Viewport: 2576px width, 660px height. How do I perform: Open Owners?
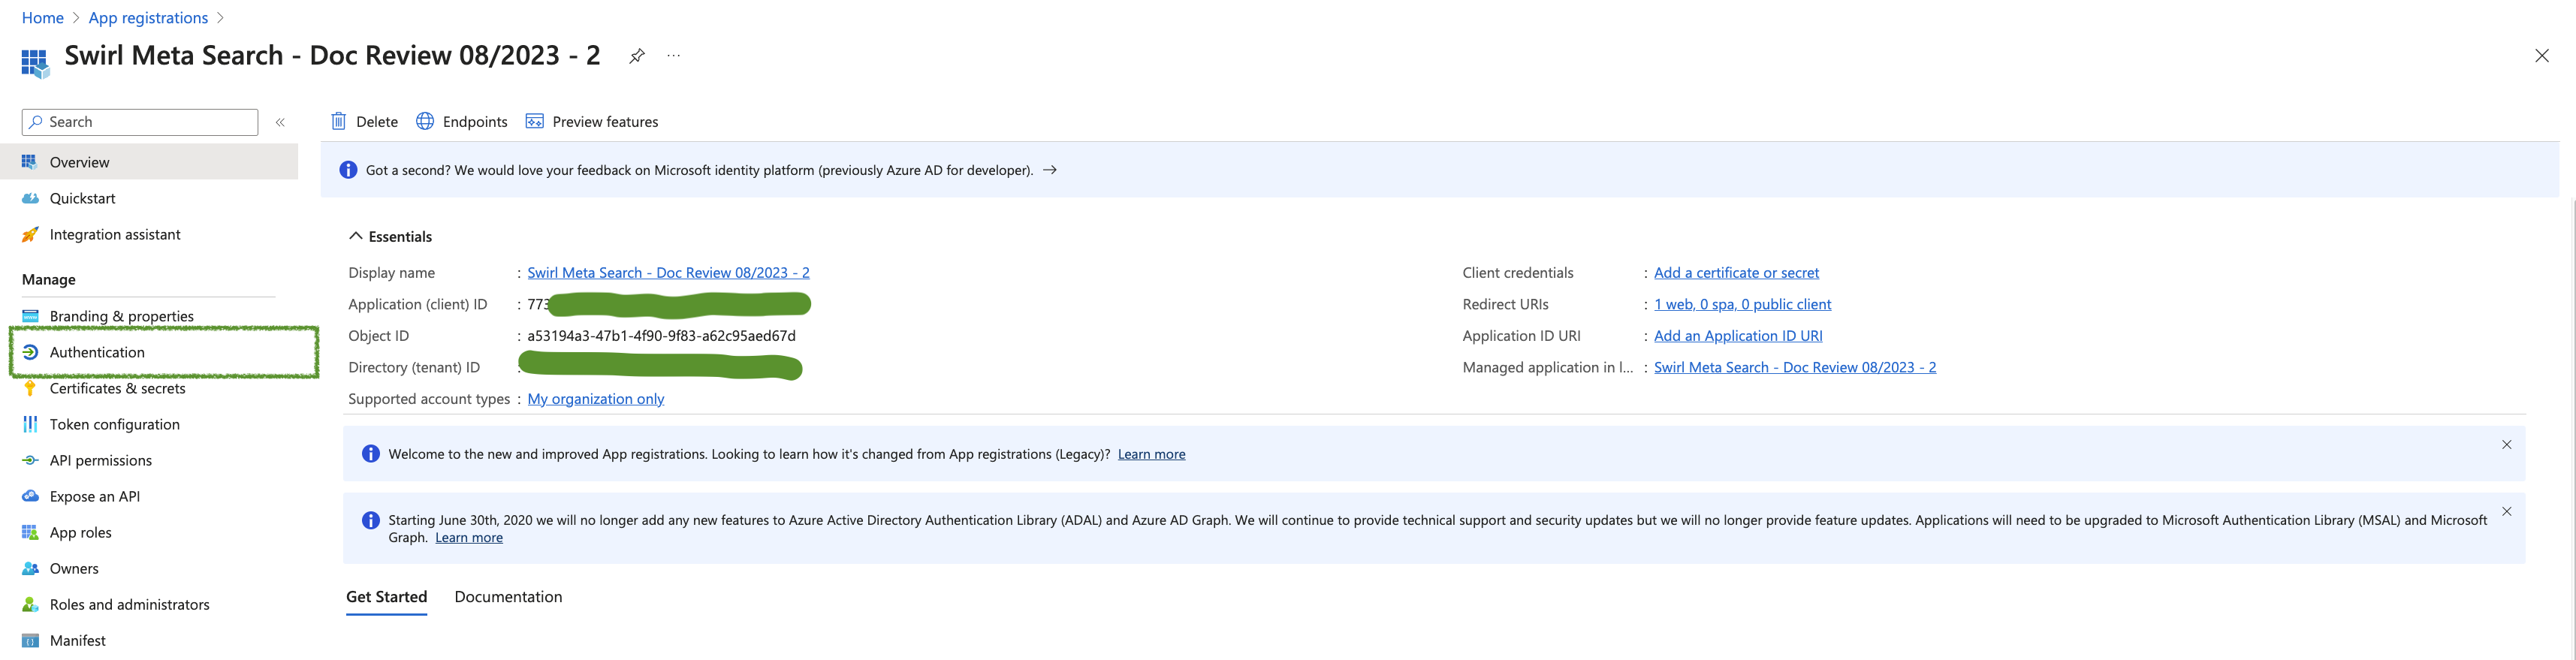[x=74, y=568]
